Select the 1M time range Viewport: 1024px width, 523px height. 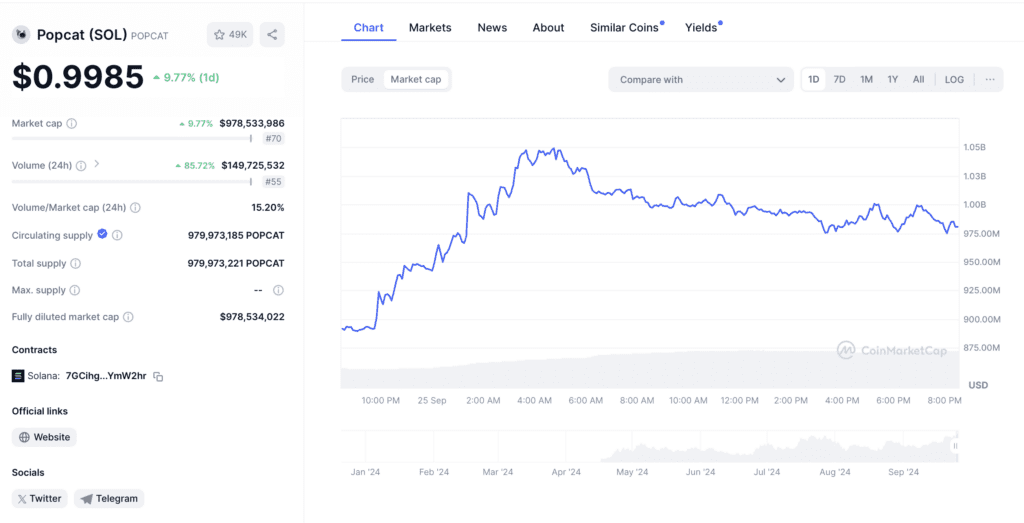click(x=867, y=80)
